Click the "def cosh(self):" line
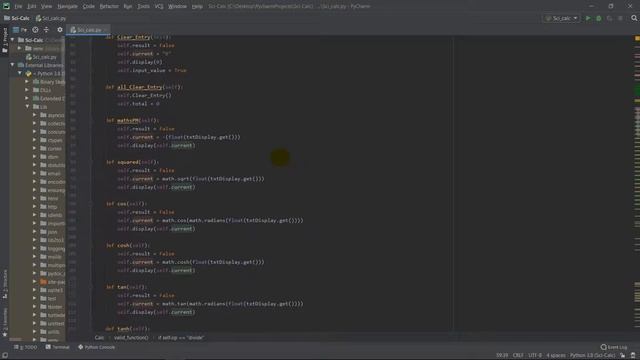 click(x=128, y=245)
